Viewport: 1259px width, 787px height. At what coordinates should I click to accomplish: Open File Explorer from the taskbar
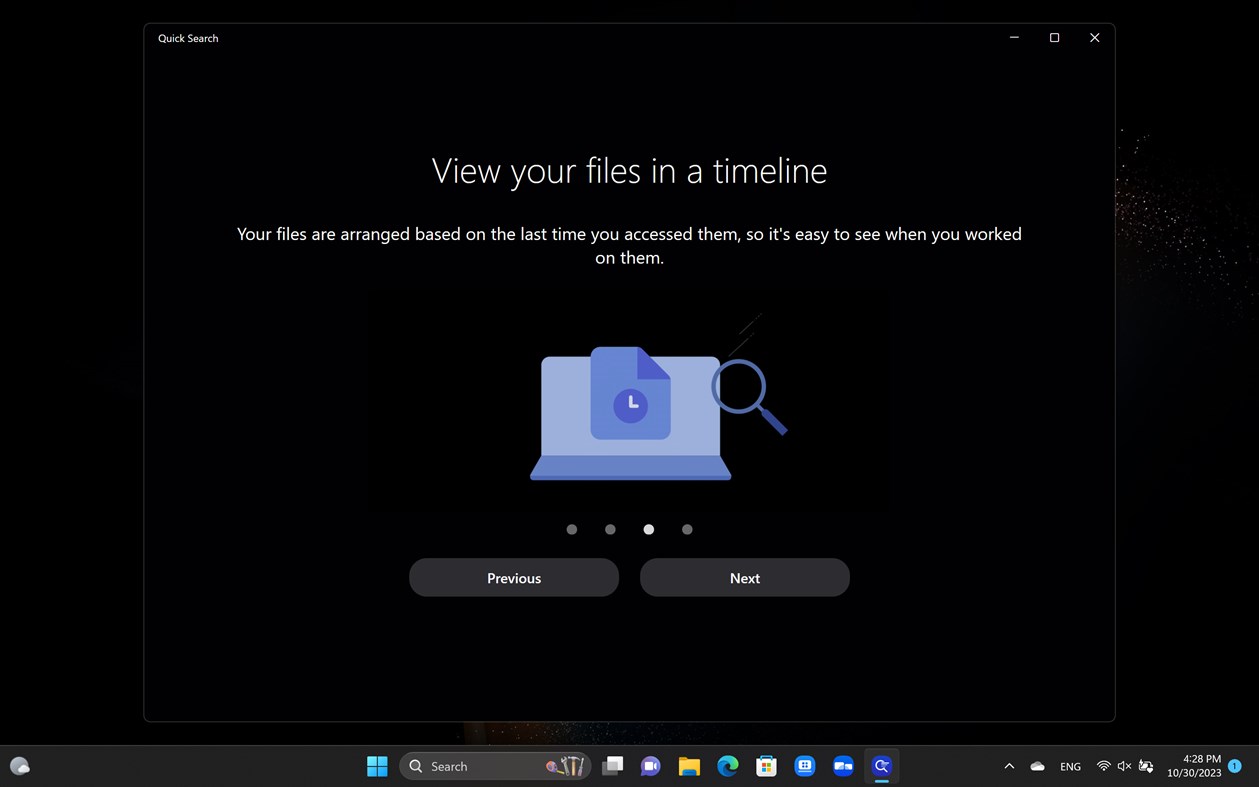[x=689, y=765]
